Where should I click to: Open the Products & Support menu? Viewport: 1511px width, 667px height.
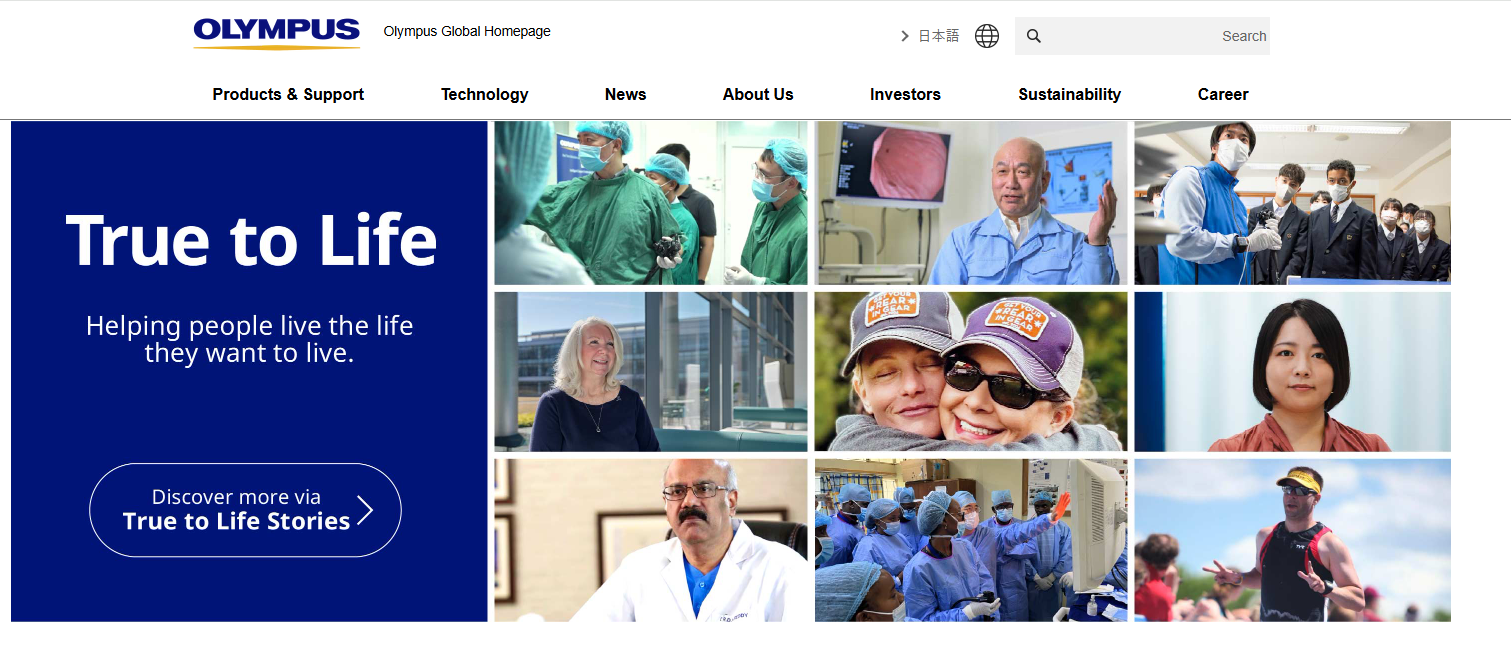click(x=288, y=94)
